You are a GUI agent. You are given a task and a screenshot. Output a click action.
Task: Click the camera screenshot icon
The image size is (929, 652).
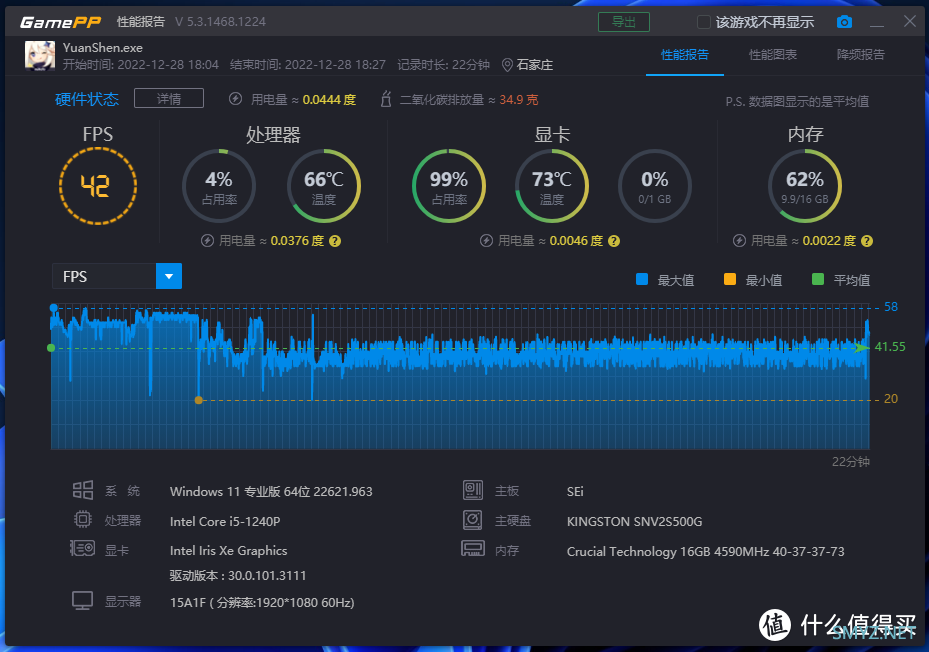[x=844, y=22]
